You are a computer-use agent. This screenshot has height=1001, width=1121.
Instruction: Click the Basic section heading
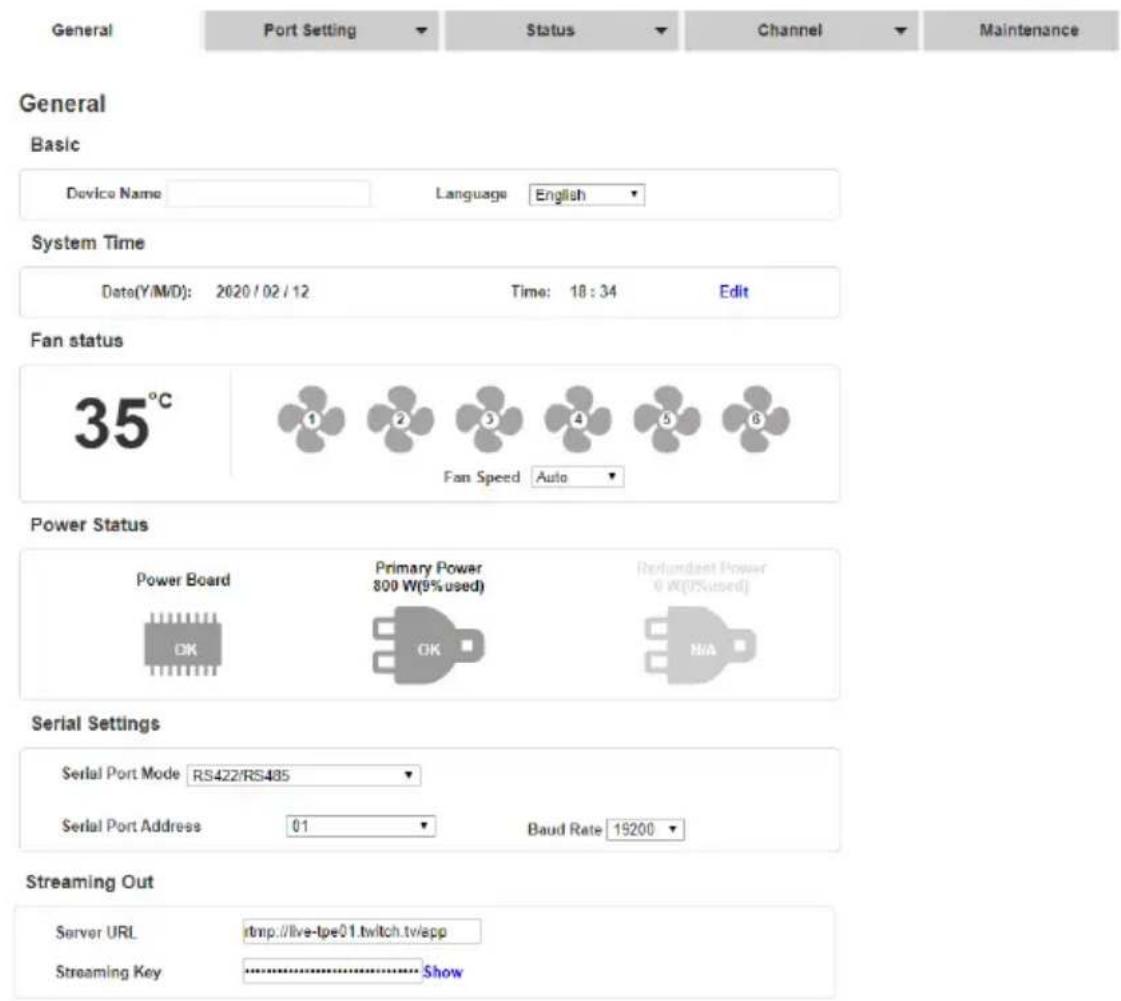55,144
